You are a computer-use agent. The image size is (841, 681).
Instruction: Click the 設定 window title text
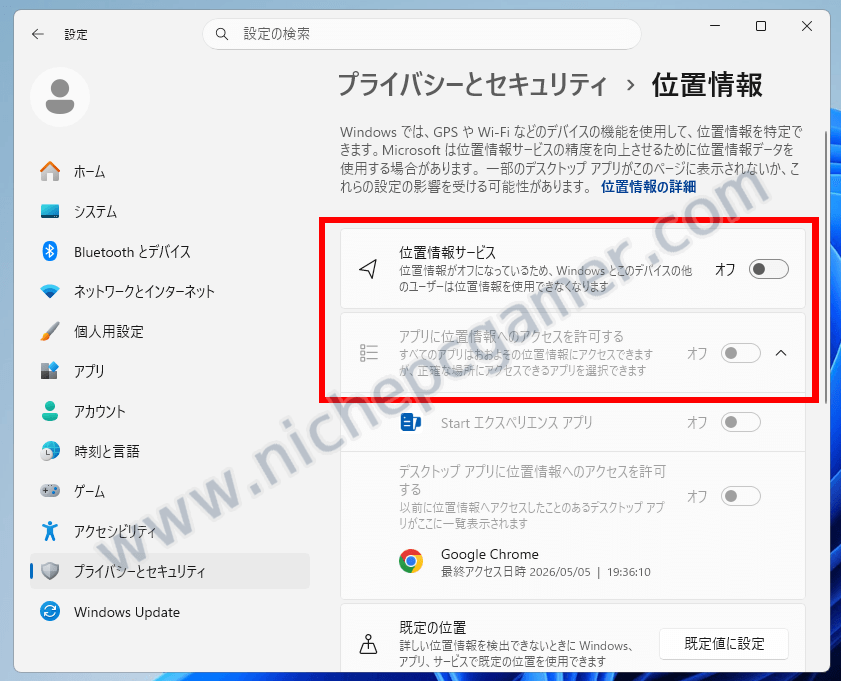(76, 34)
